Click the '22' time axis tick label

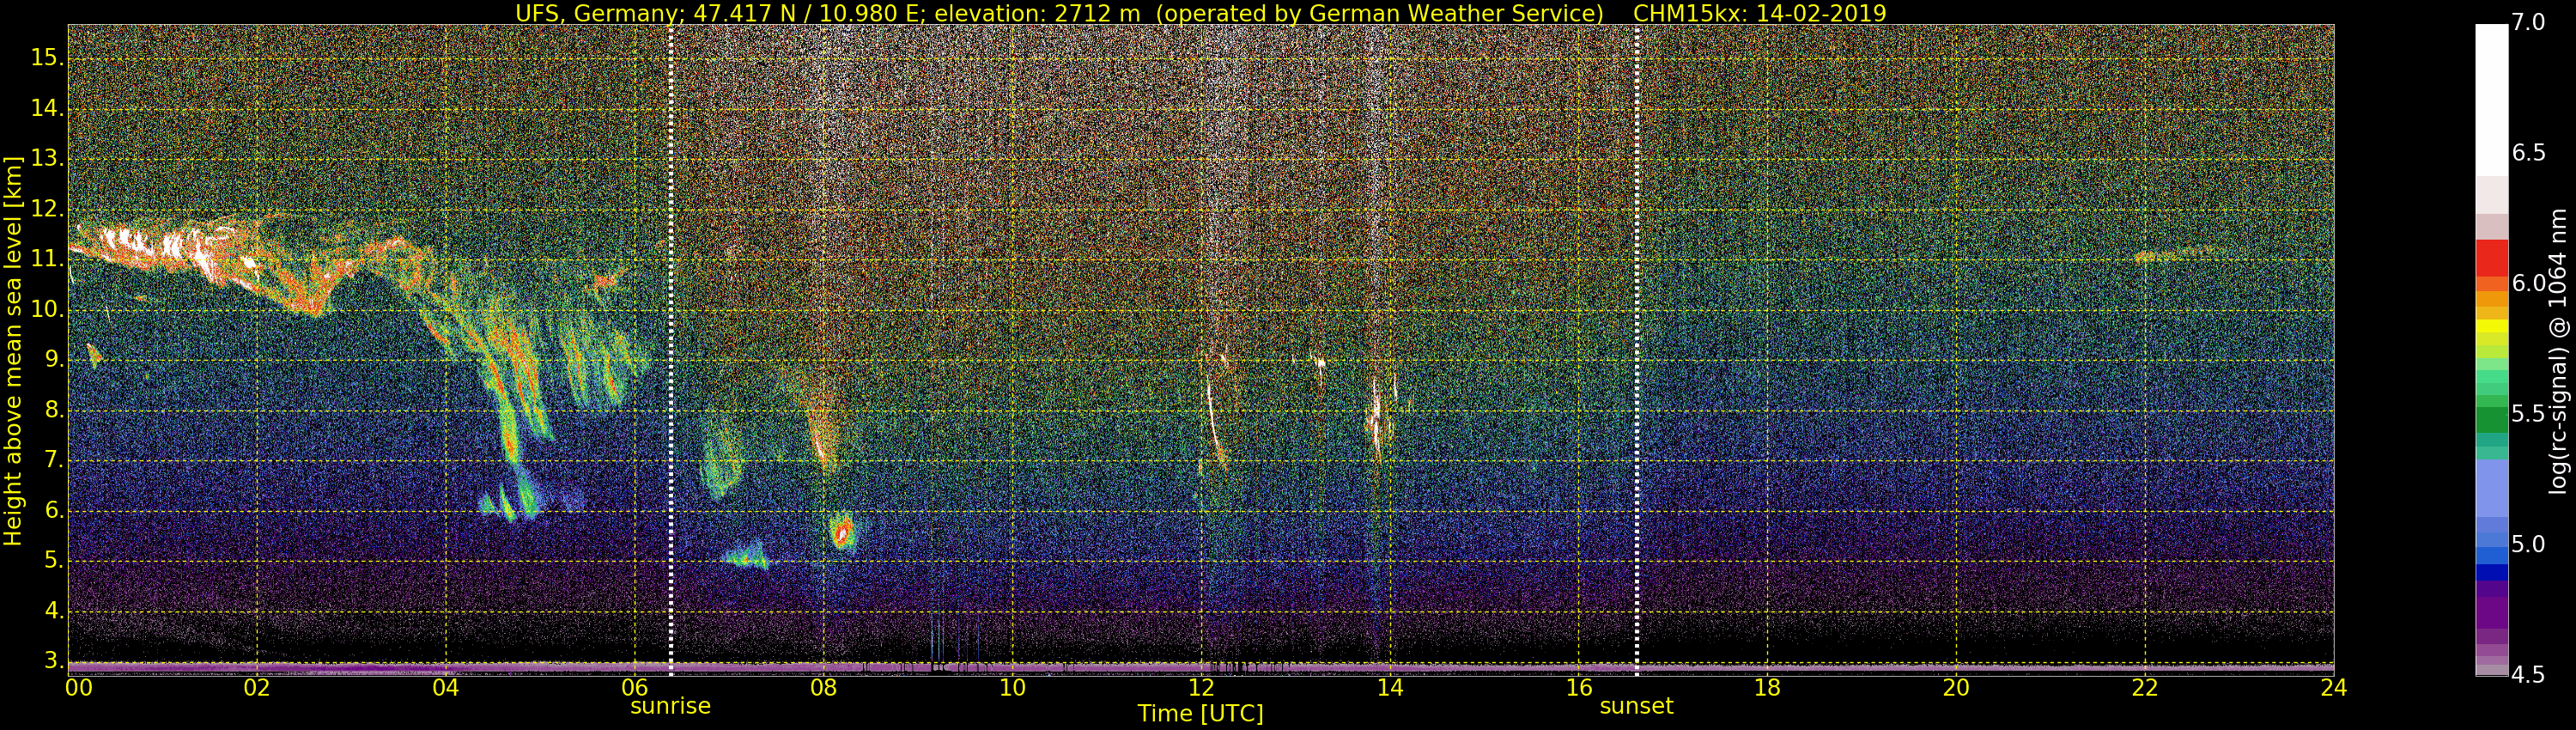[x=2145, y=688]
